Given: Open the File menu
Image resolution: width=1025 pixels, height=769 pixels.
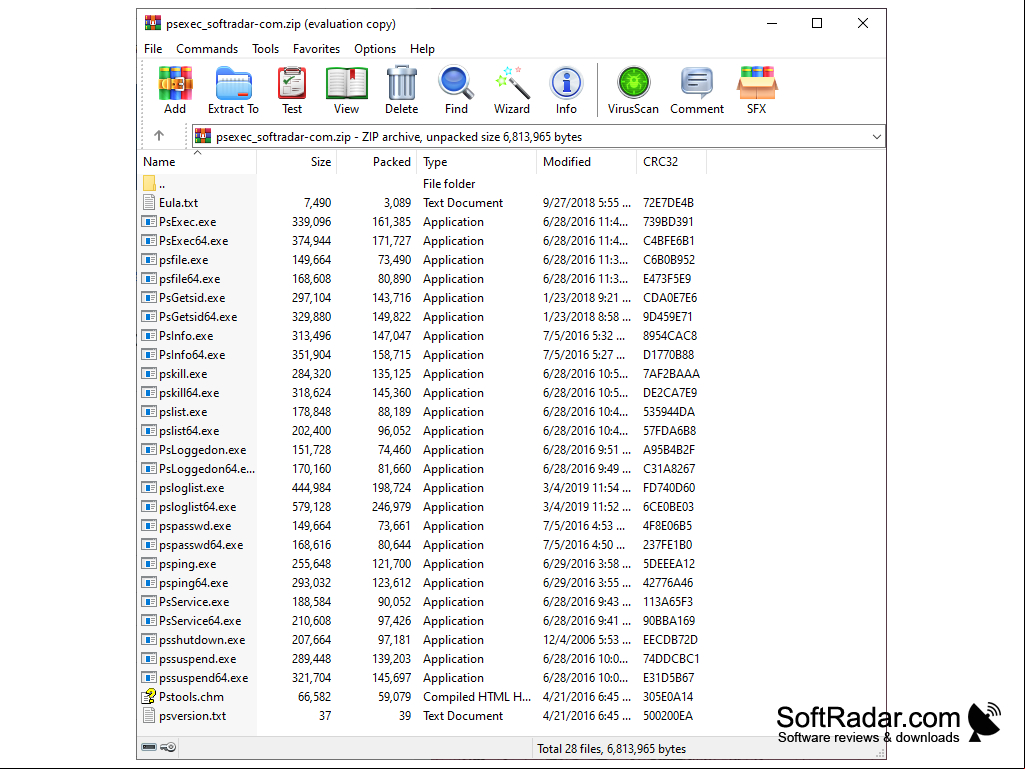Looking at the screenshot, I should (x=153, y=49).
